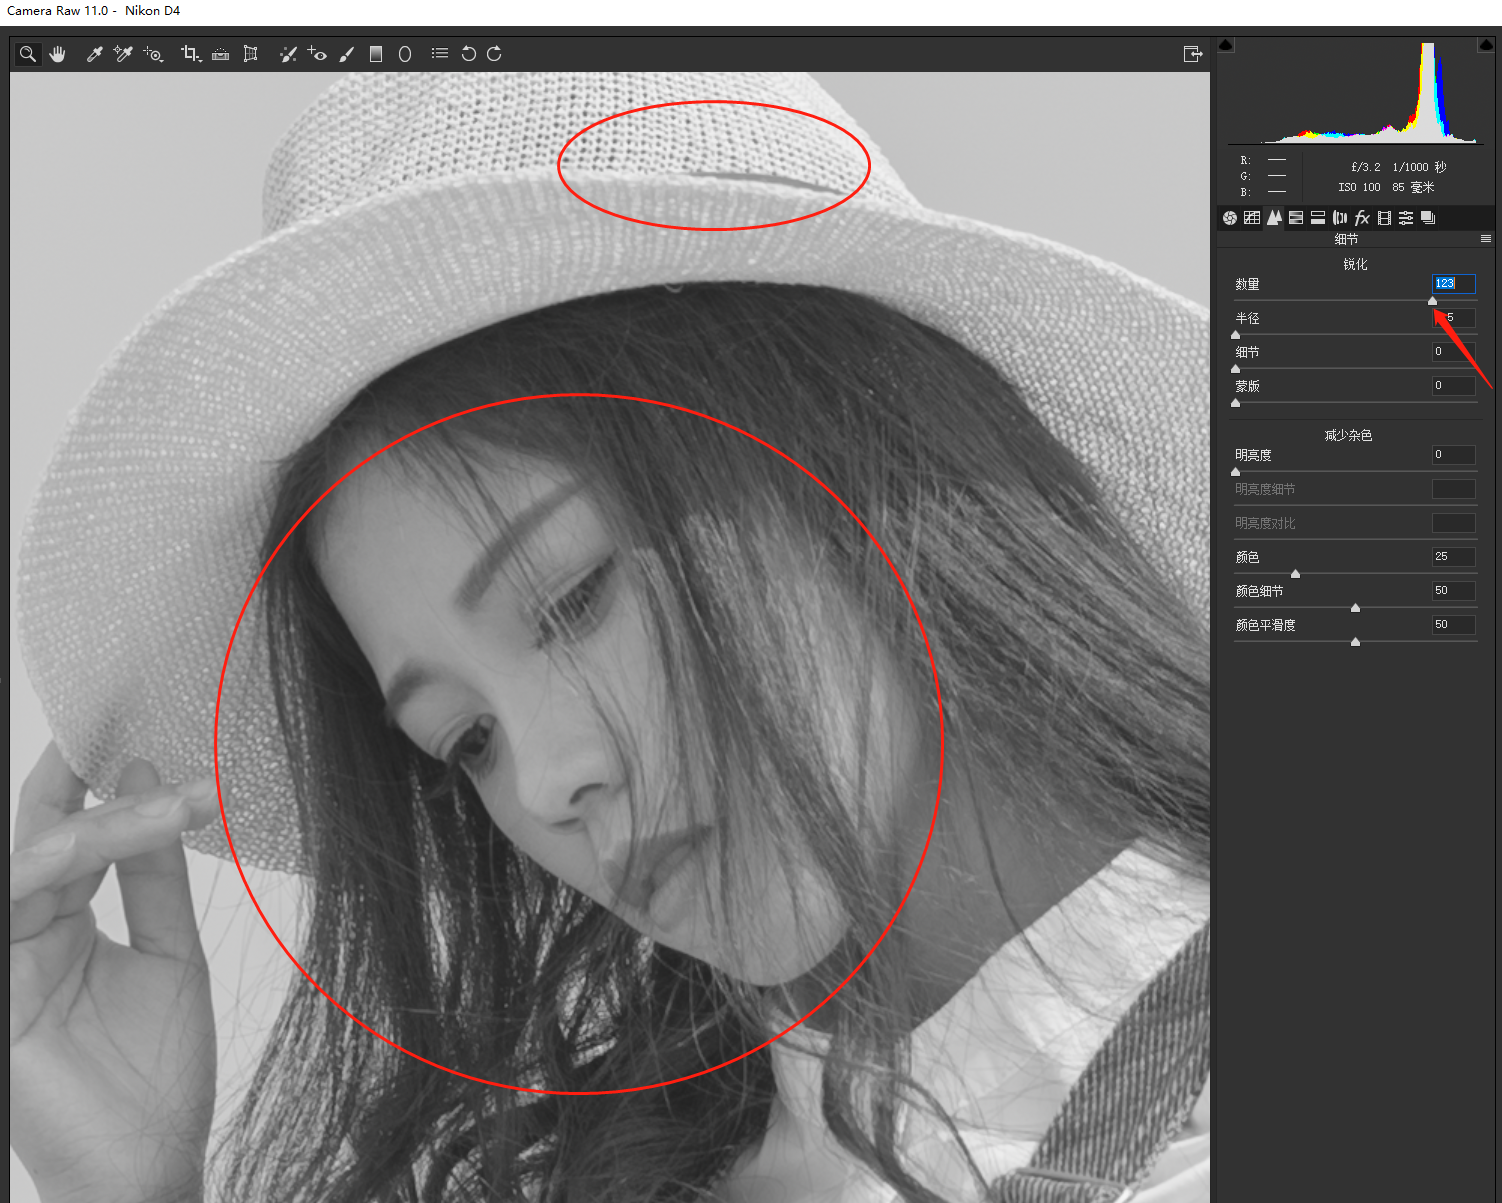
Task: Select the Graduated Filter tool
Action: 376,54
